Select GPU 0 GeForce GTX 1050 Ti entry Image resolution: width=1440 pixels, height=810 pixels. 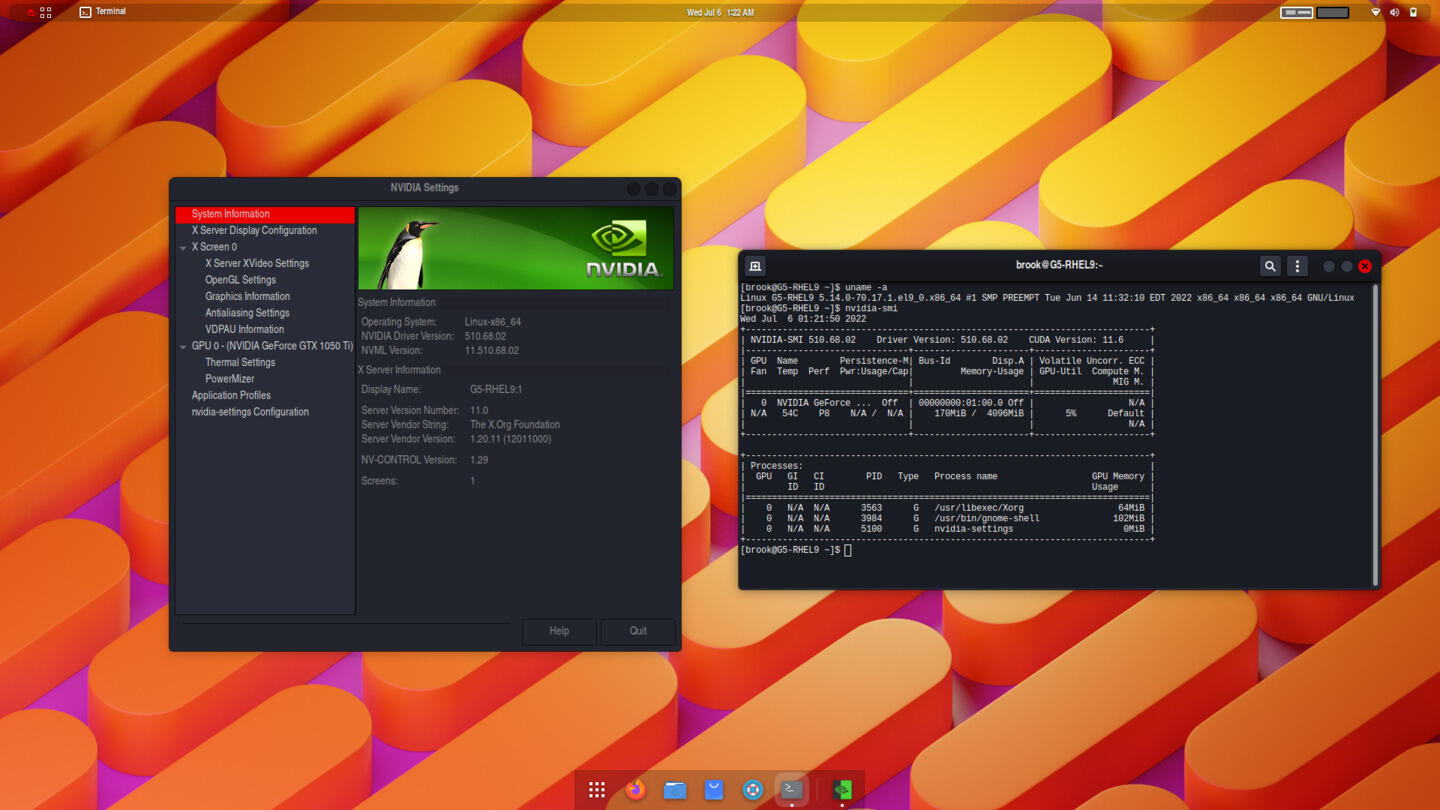pyautogui.click(x=272, y=346)
